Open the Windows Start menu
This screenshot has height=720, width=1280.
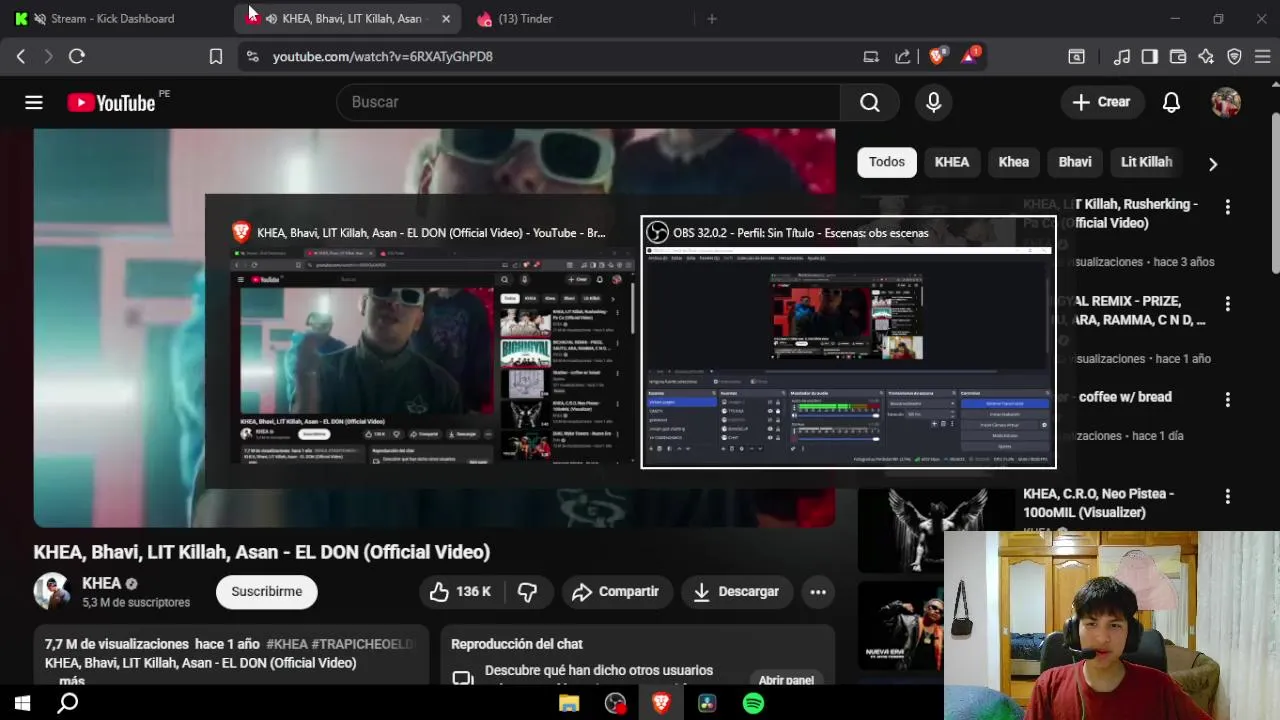pyautogui.click(x=22, y=704)
